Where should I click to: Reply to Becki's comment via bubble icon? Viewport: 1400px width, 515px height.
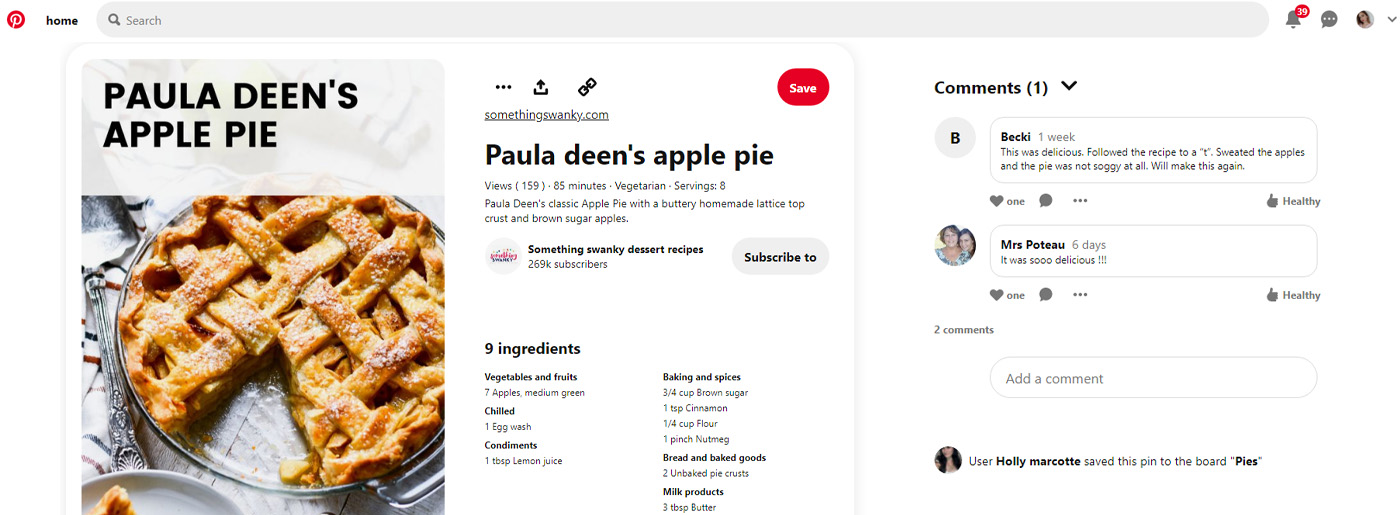click(x=1045, y=201)
